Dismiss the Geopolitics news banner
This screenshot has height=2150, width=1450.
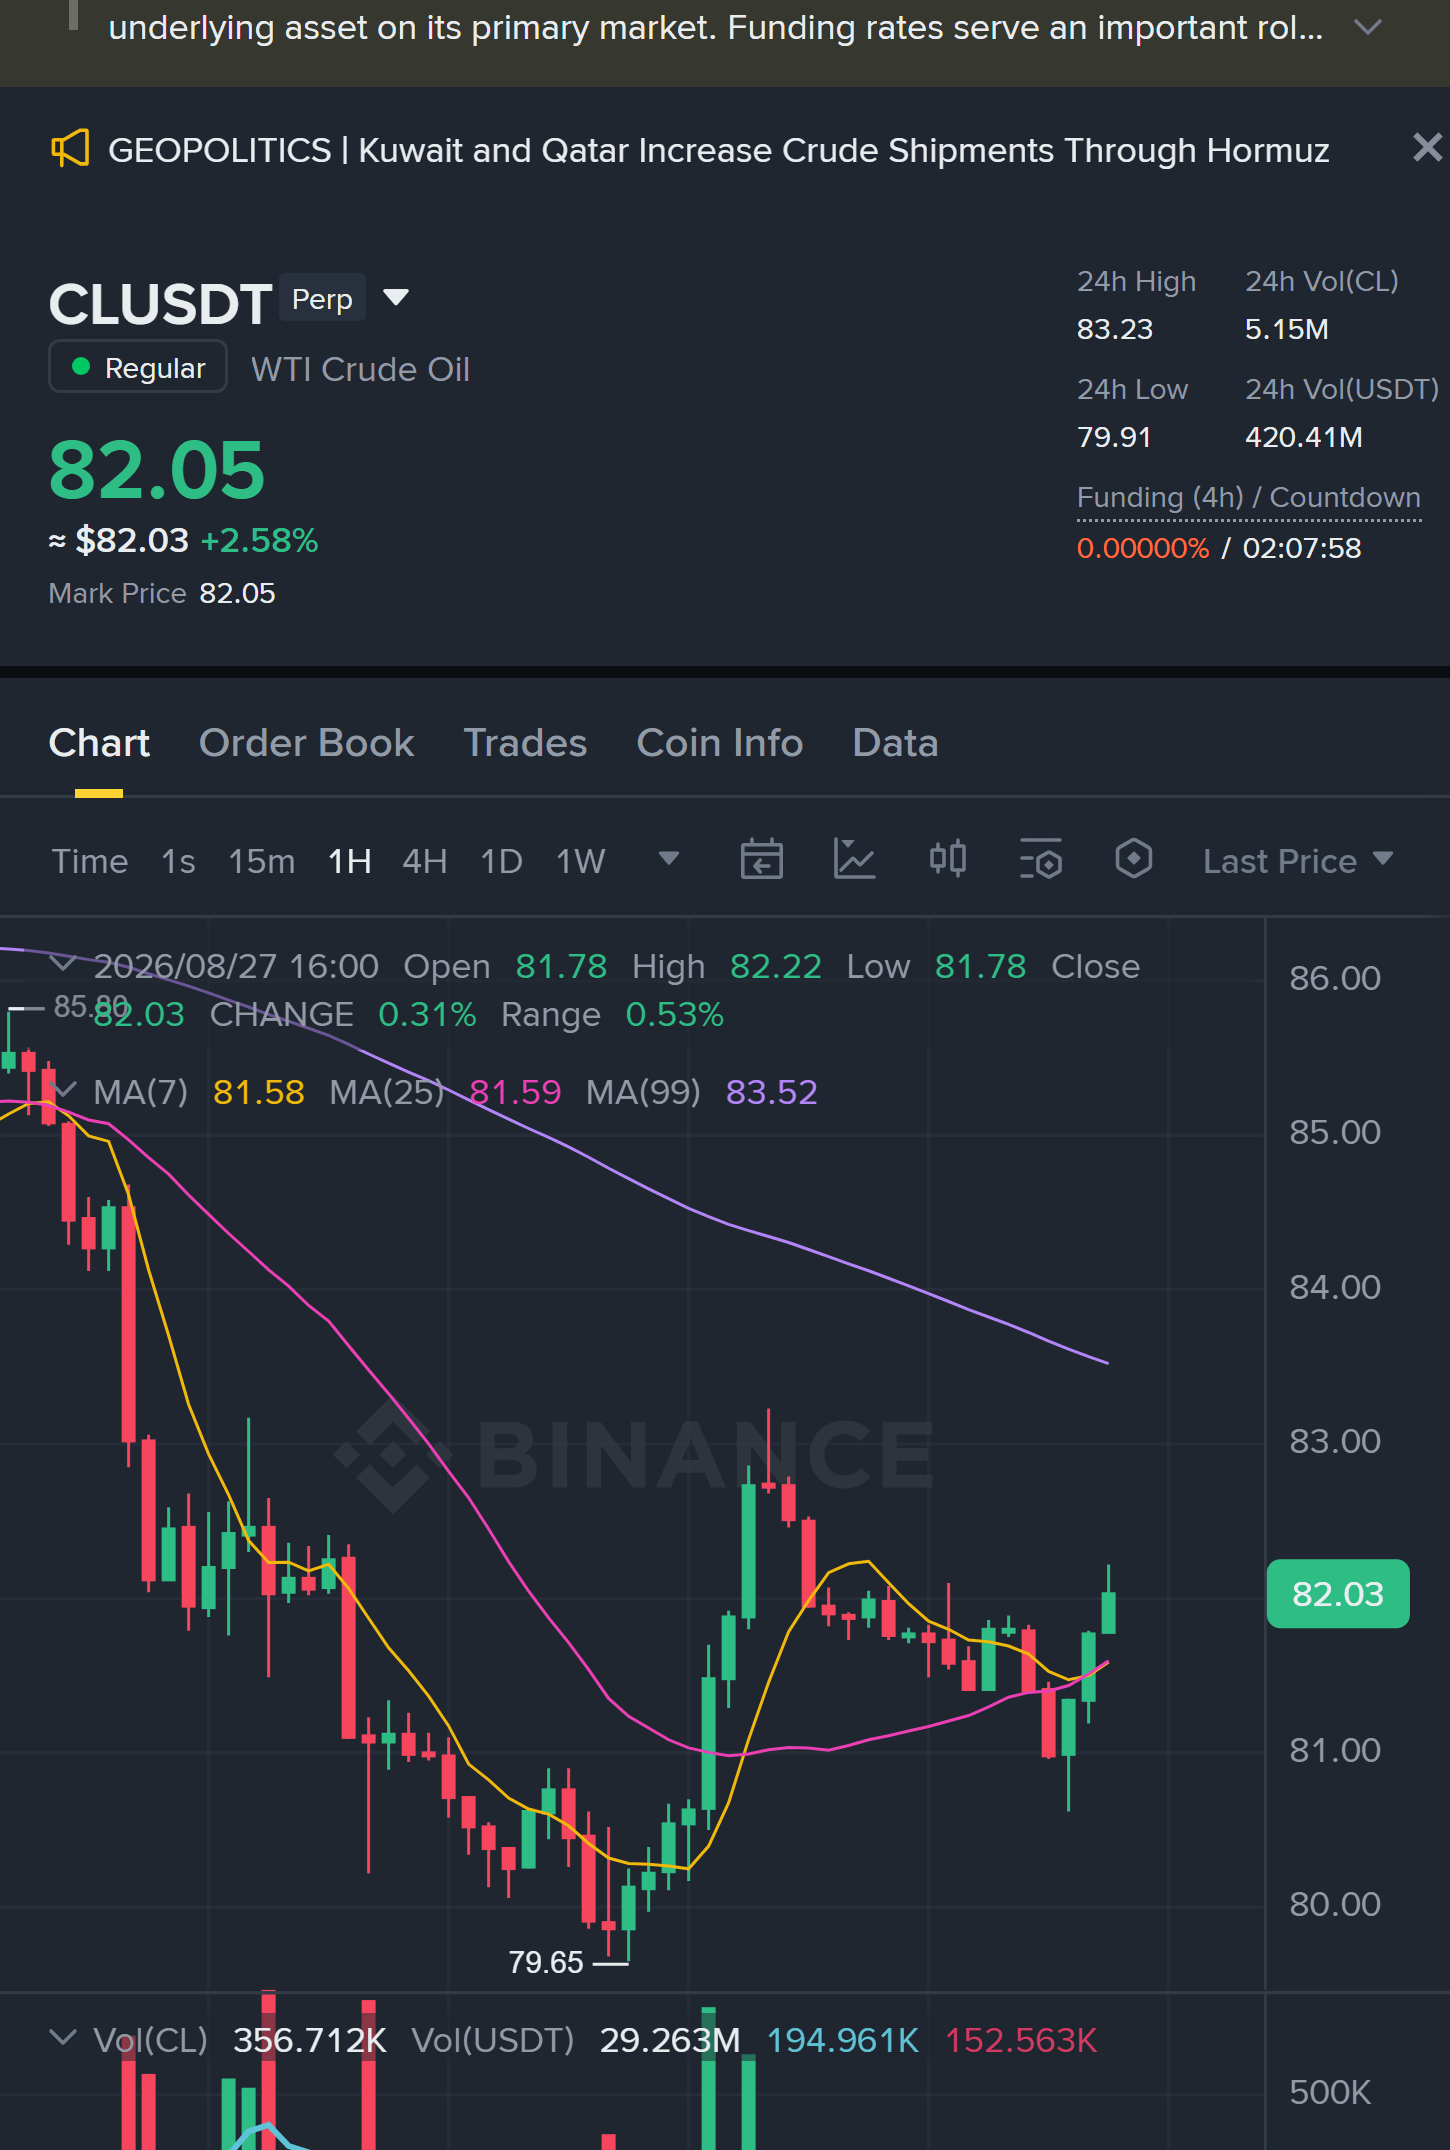tap(1427, 148)
